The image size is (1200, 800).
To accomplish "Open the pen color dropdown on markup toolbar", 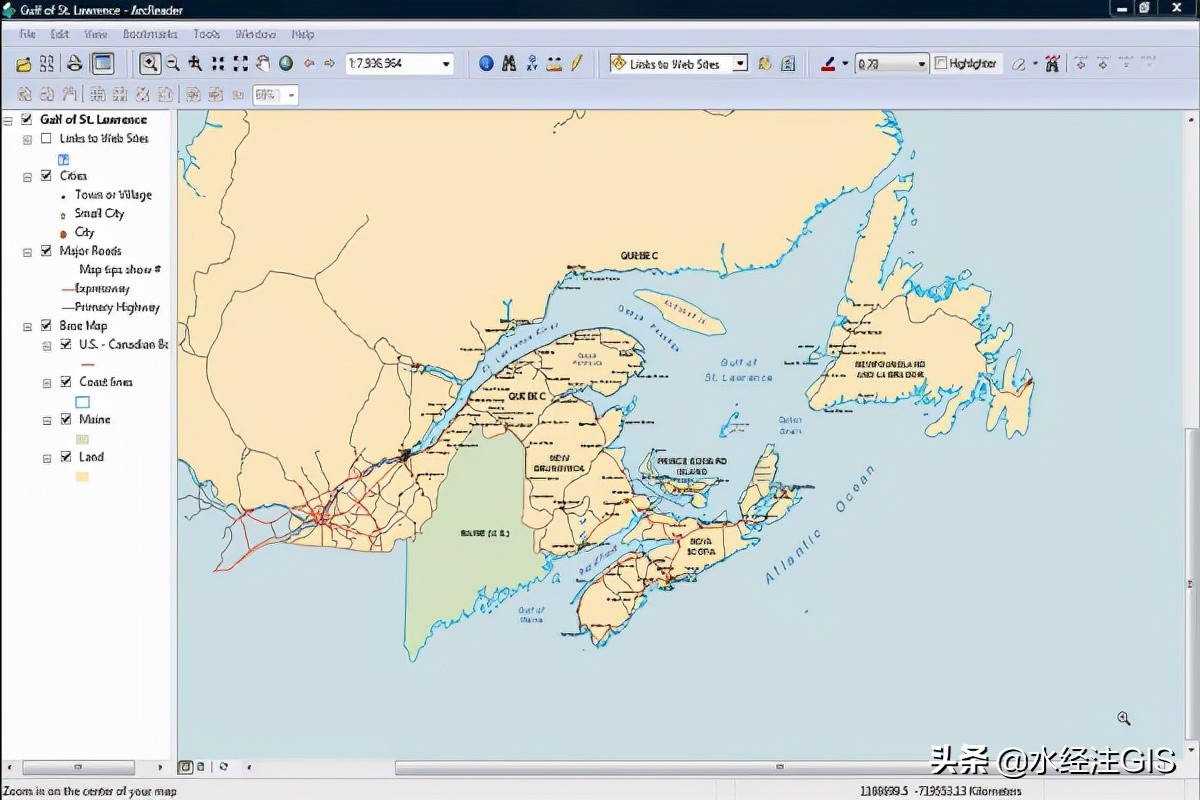I will (x=845, y=62).
